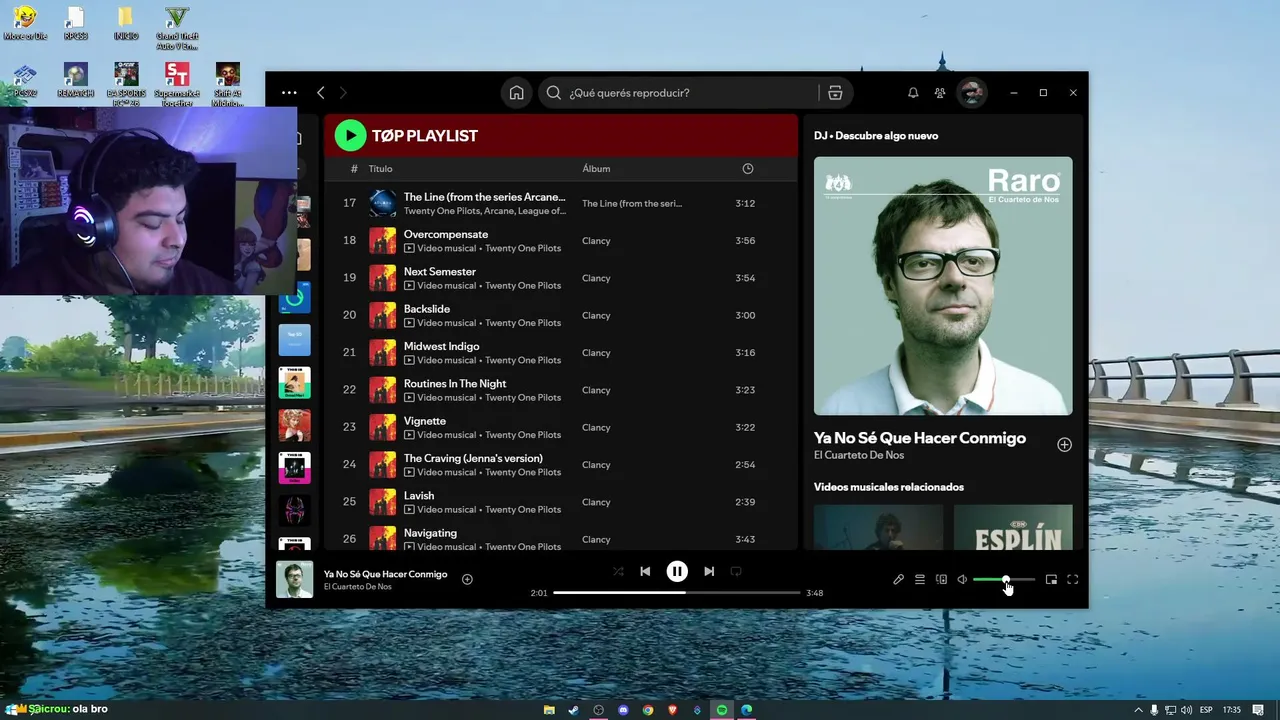The height and width of the screenshot is (720, 1280).
Task: Go to Spotify Home
Action: (x=516, y=93)
